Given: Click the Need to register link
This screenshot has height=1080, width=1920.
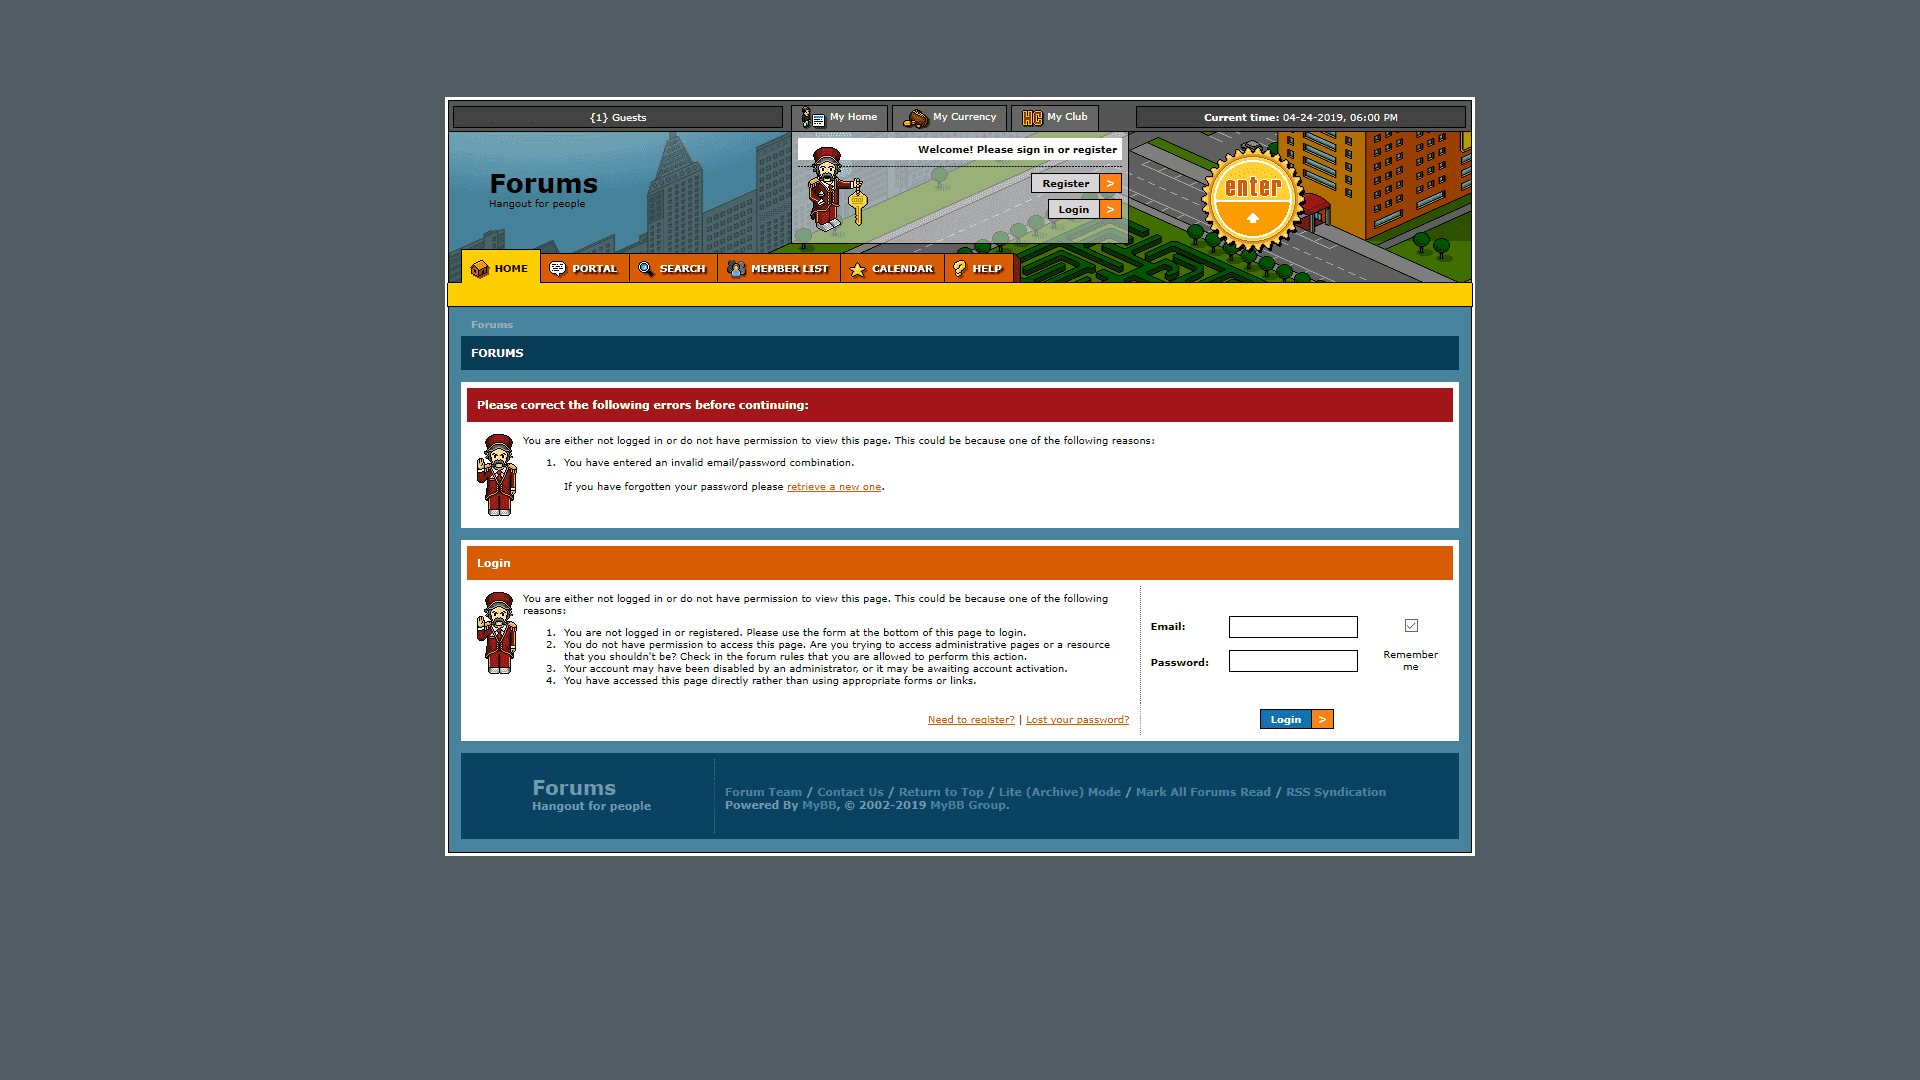Looking at the screenshot, I should coord(971,719).
